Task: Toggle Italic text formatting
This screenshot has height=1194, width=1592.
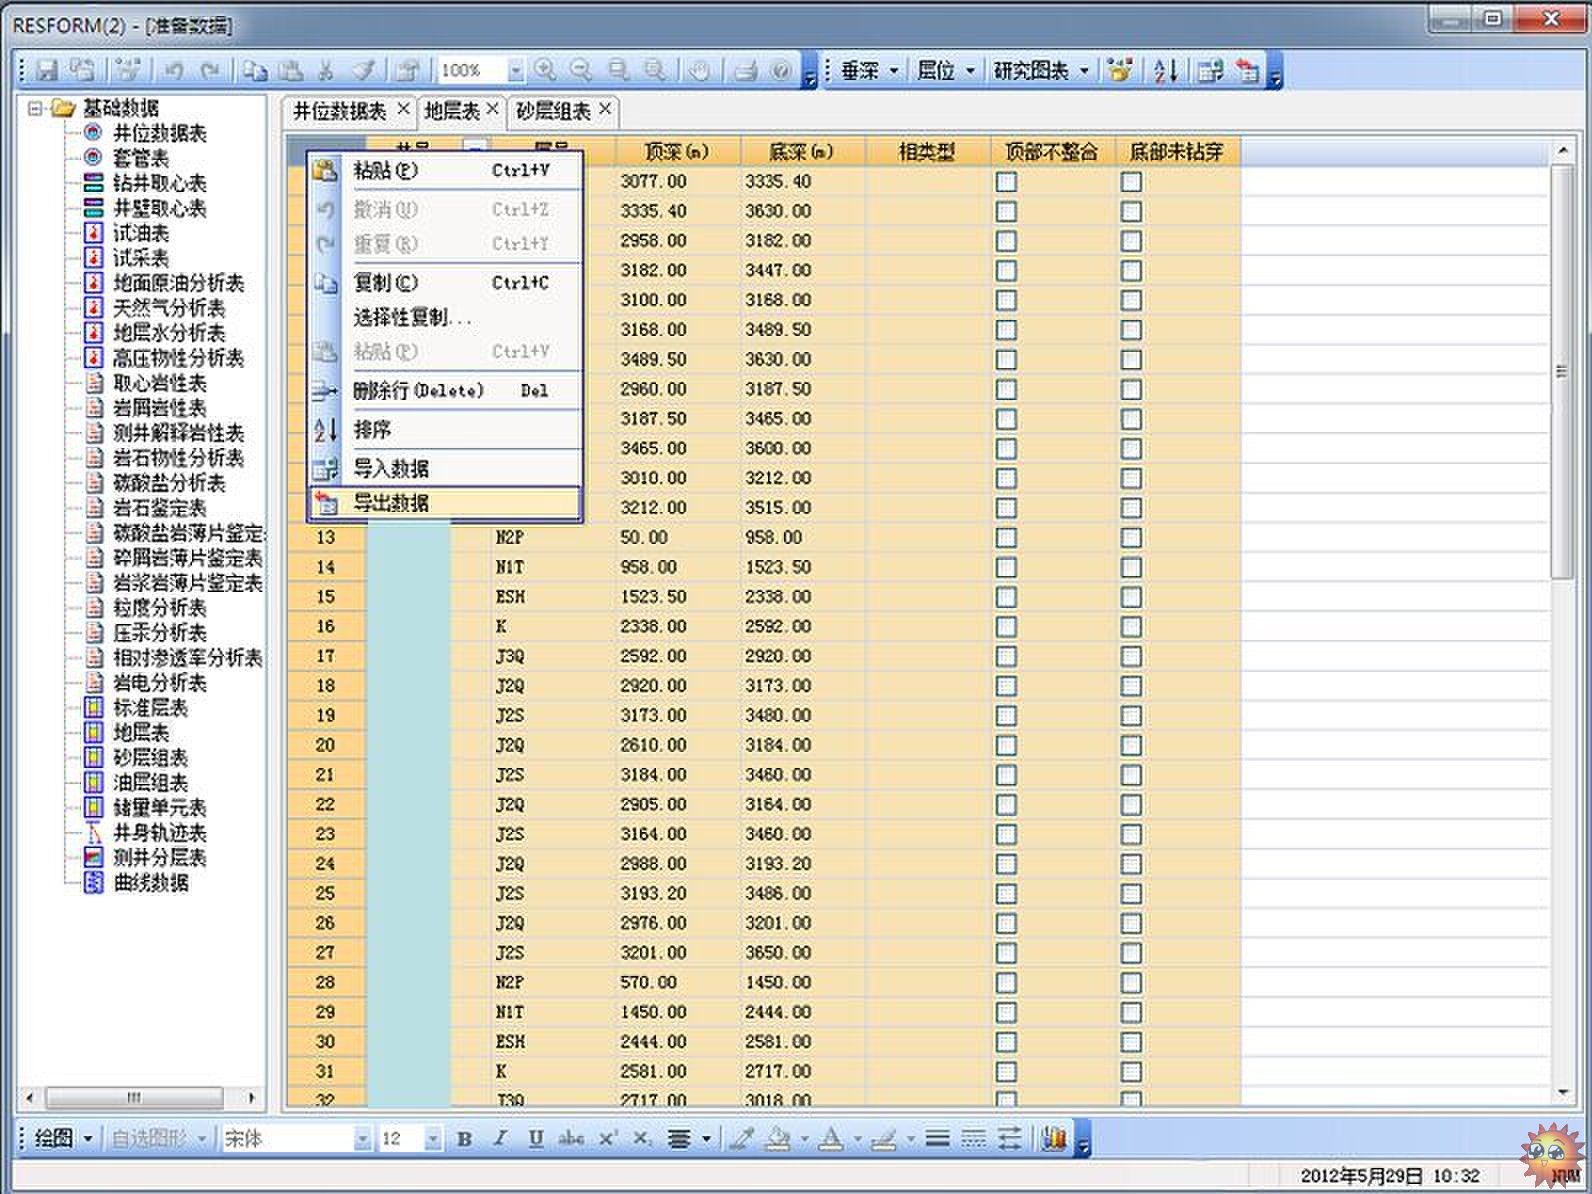Action: [500, 1138]
